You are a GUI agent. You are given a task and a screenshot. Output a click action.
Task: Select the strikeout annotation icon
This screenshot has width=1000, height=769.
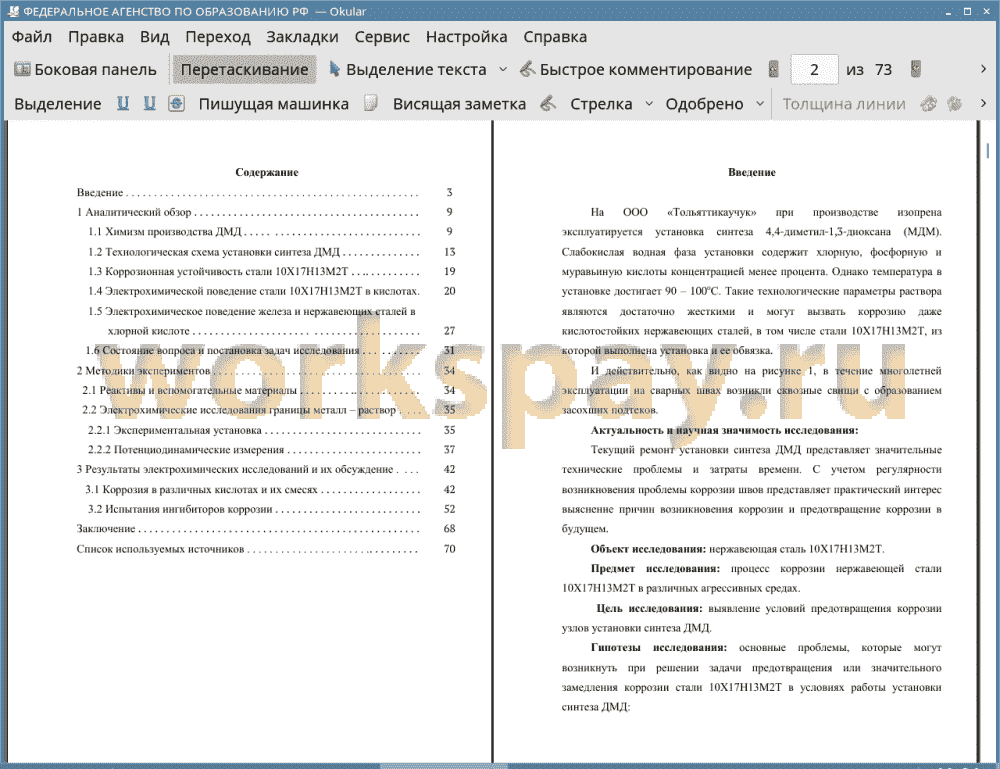click(x=177, y=103)
